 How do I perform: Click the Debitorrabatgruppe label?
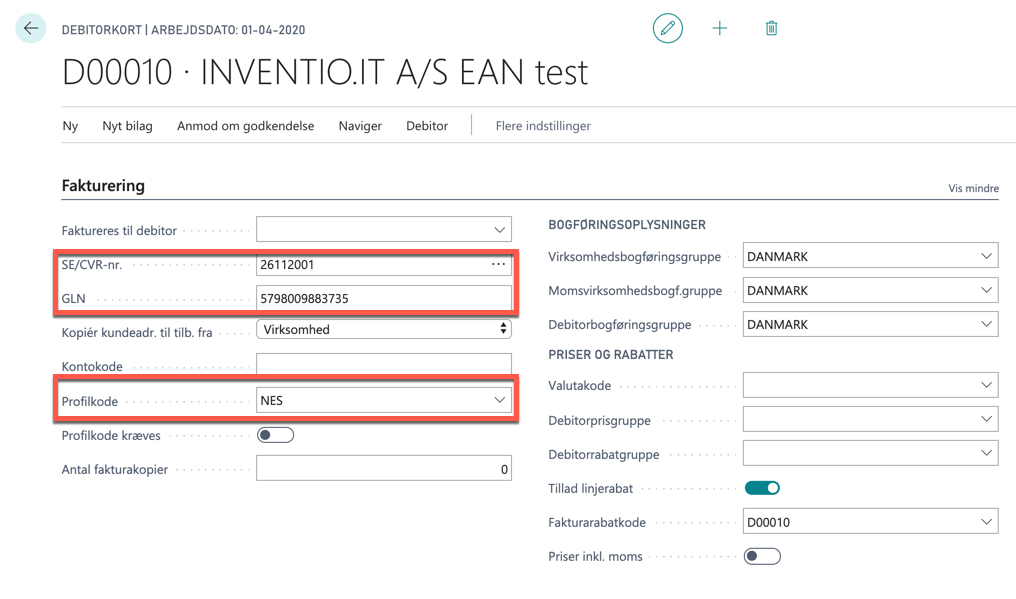click(604, 454)
